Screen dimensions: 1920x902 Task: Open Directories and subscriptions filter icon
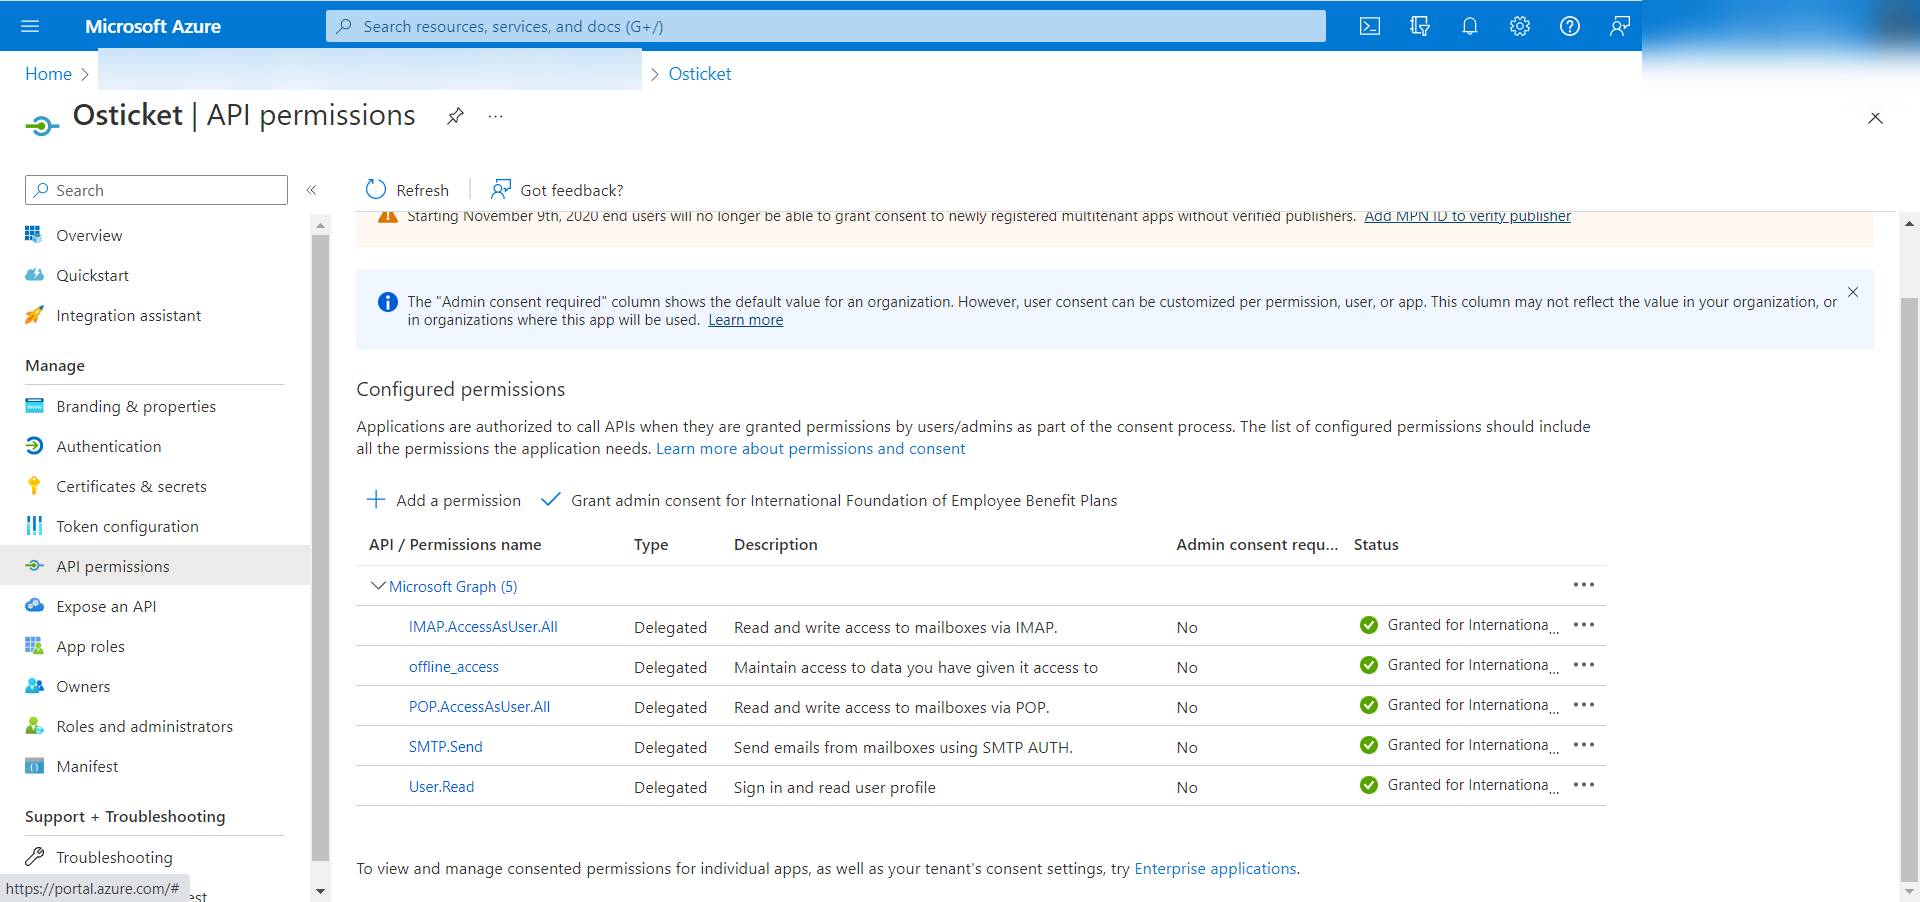(1420, 26)
